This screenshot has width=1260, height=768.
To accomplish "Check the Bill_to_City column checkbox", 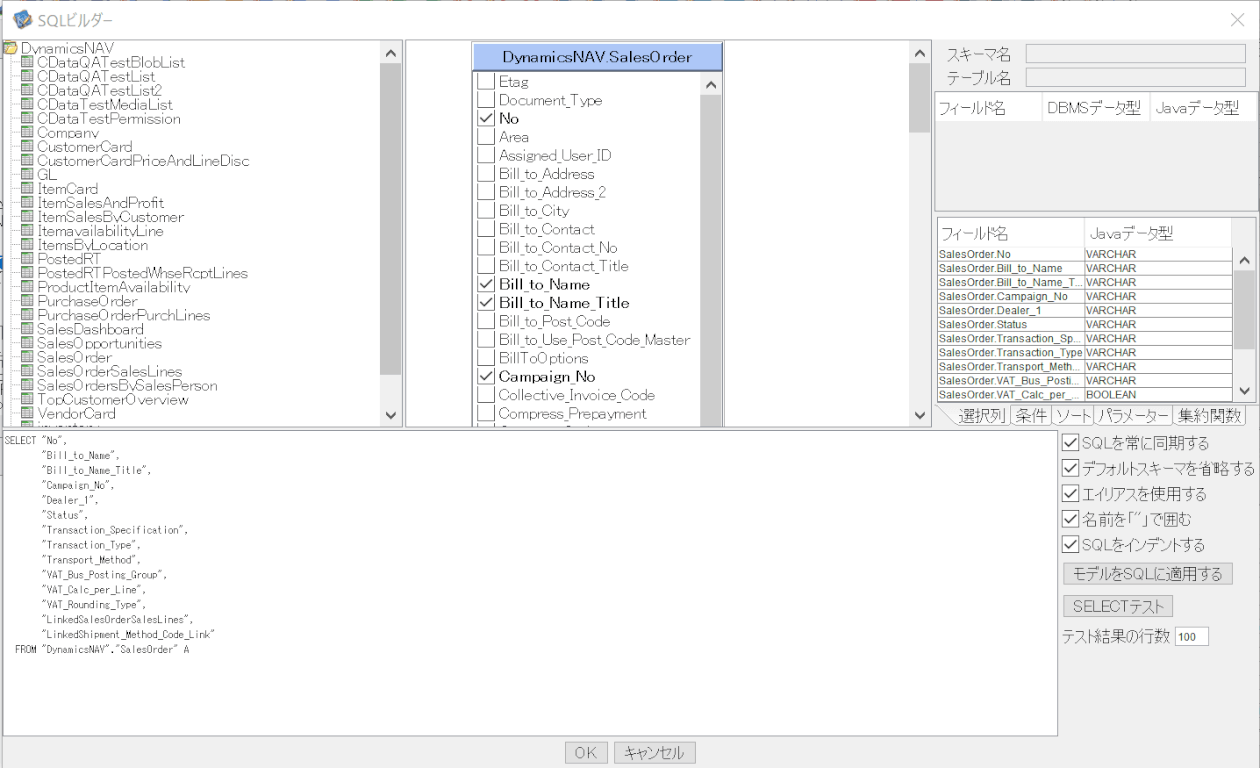I will pos(486,210).
